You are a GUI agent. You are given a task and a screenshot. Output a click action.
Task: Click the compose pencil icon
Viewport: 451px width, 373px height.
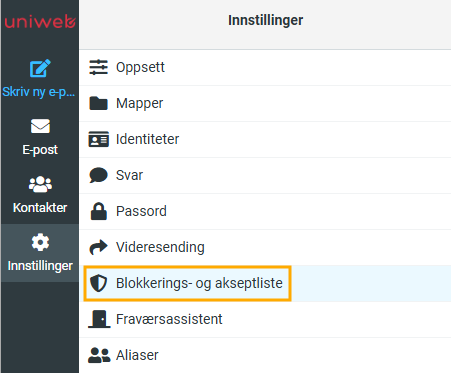[x=40, y=68]
